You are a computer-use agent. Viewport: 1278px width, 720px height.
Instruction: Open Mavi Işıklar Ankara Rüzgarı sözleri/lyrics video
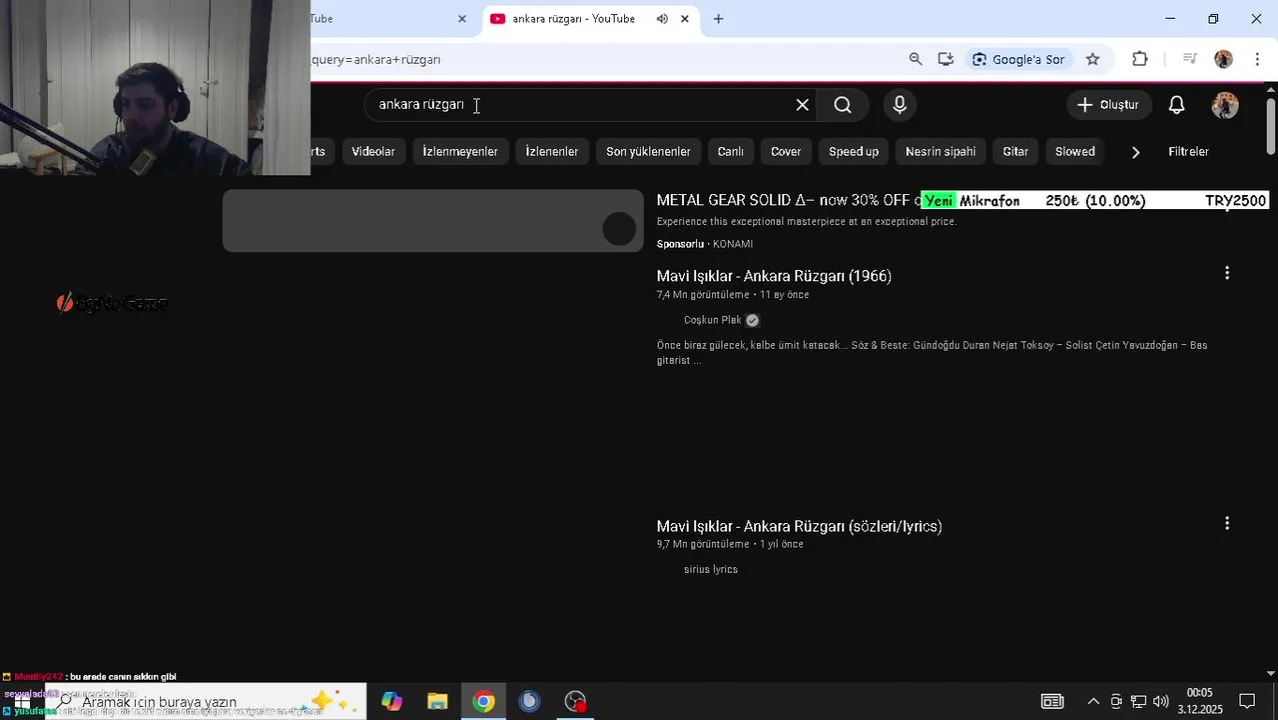(799, 526)
